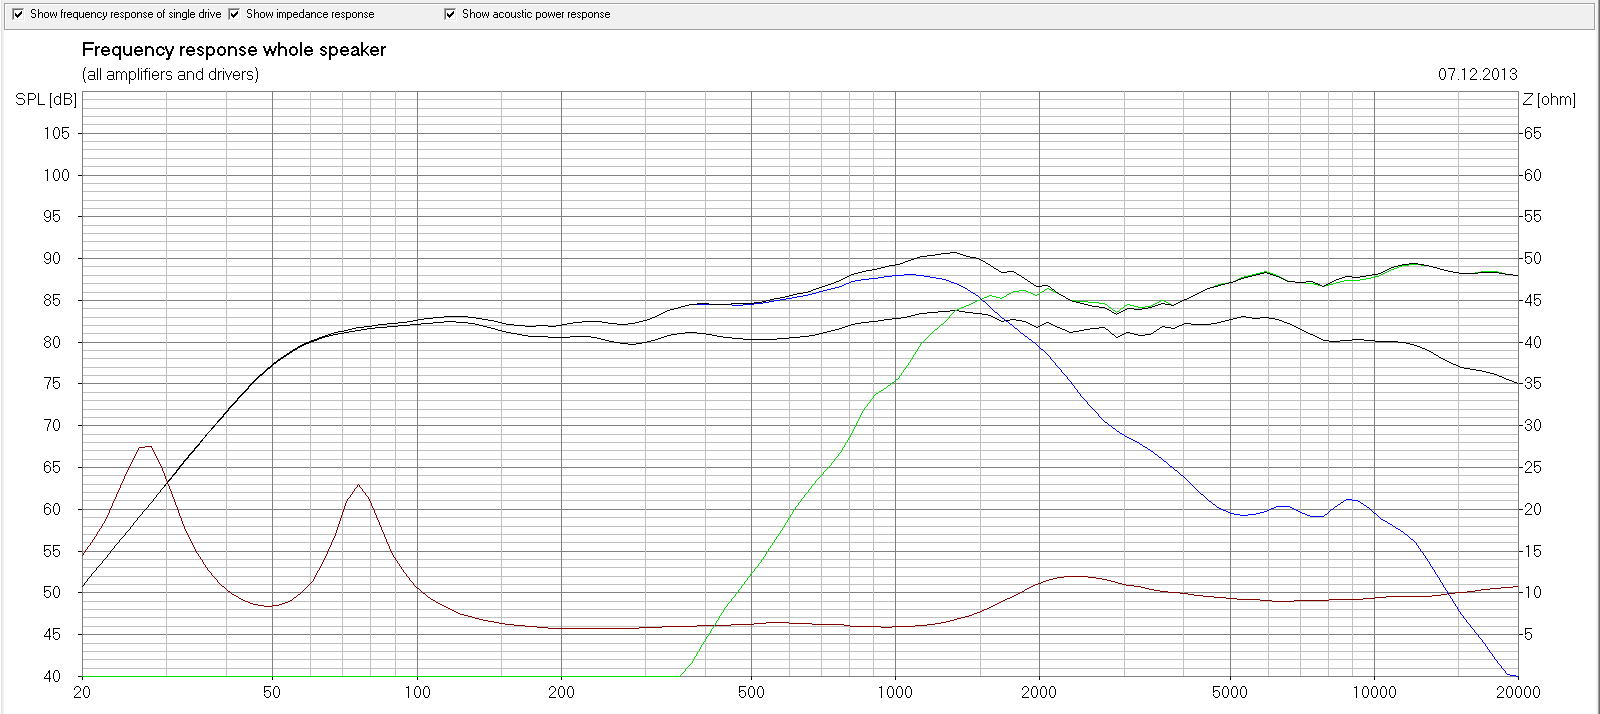Click the 20 frequency axis label
This screenshot has width=1600, height=714.
tap(82, 692)
